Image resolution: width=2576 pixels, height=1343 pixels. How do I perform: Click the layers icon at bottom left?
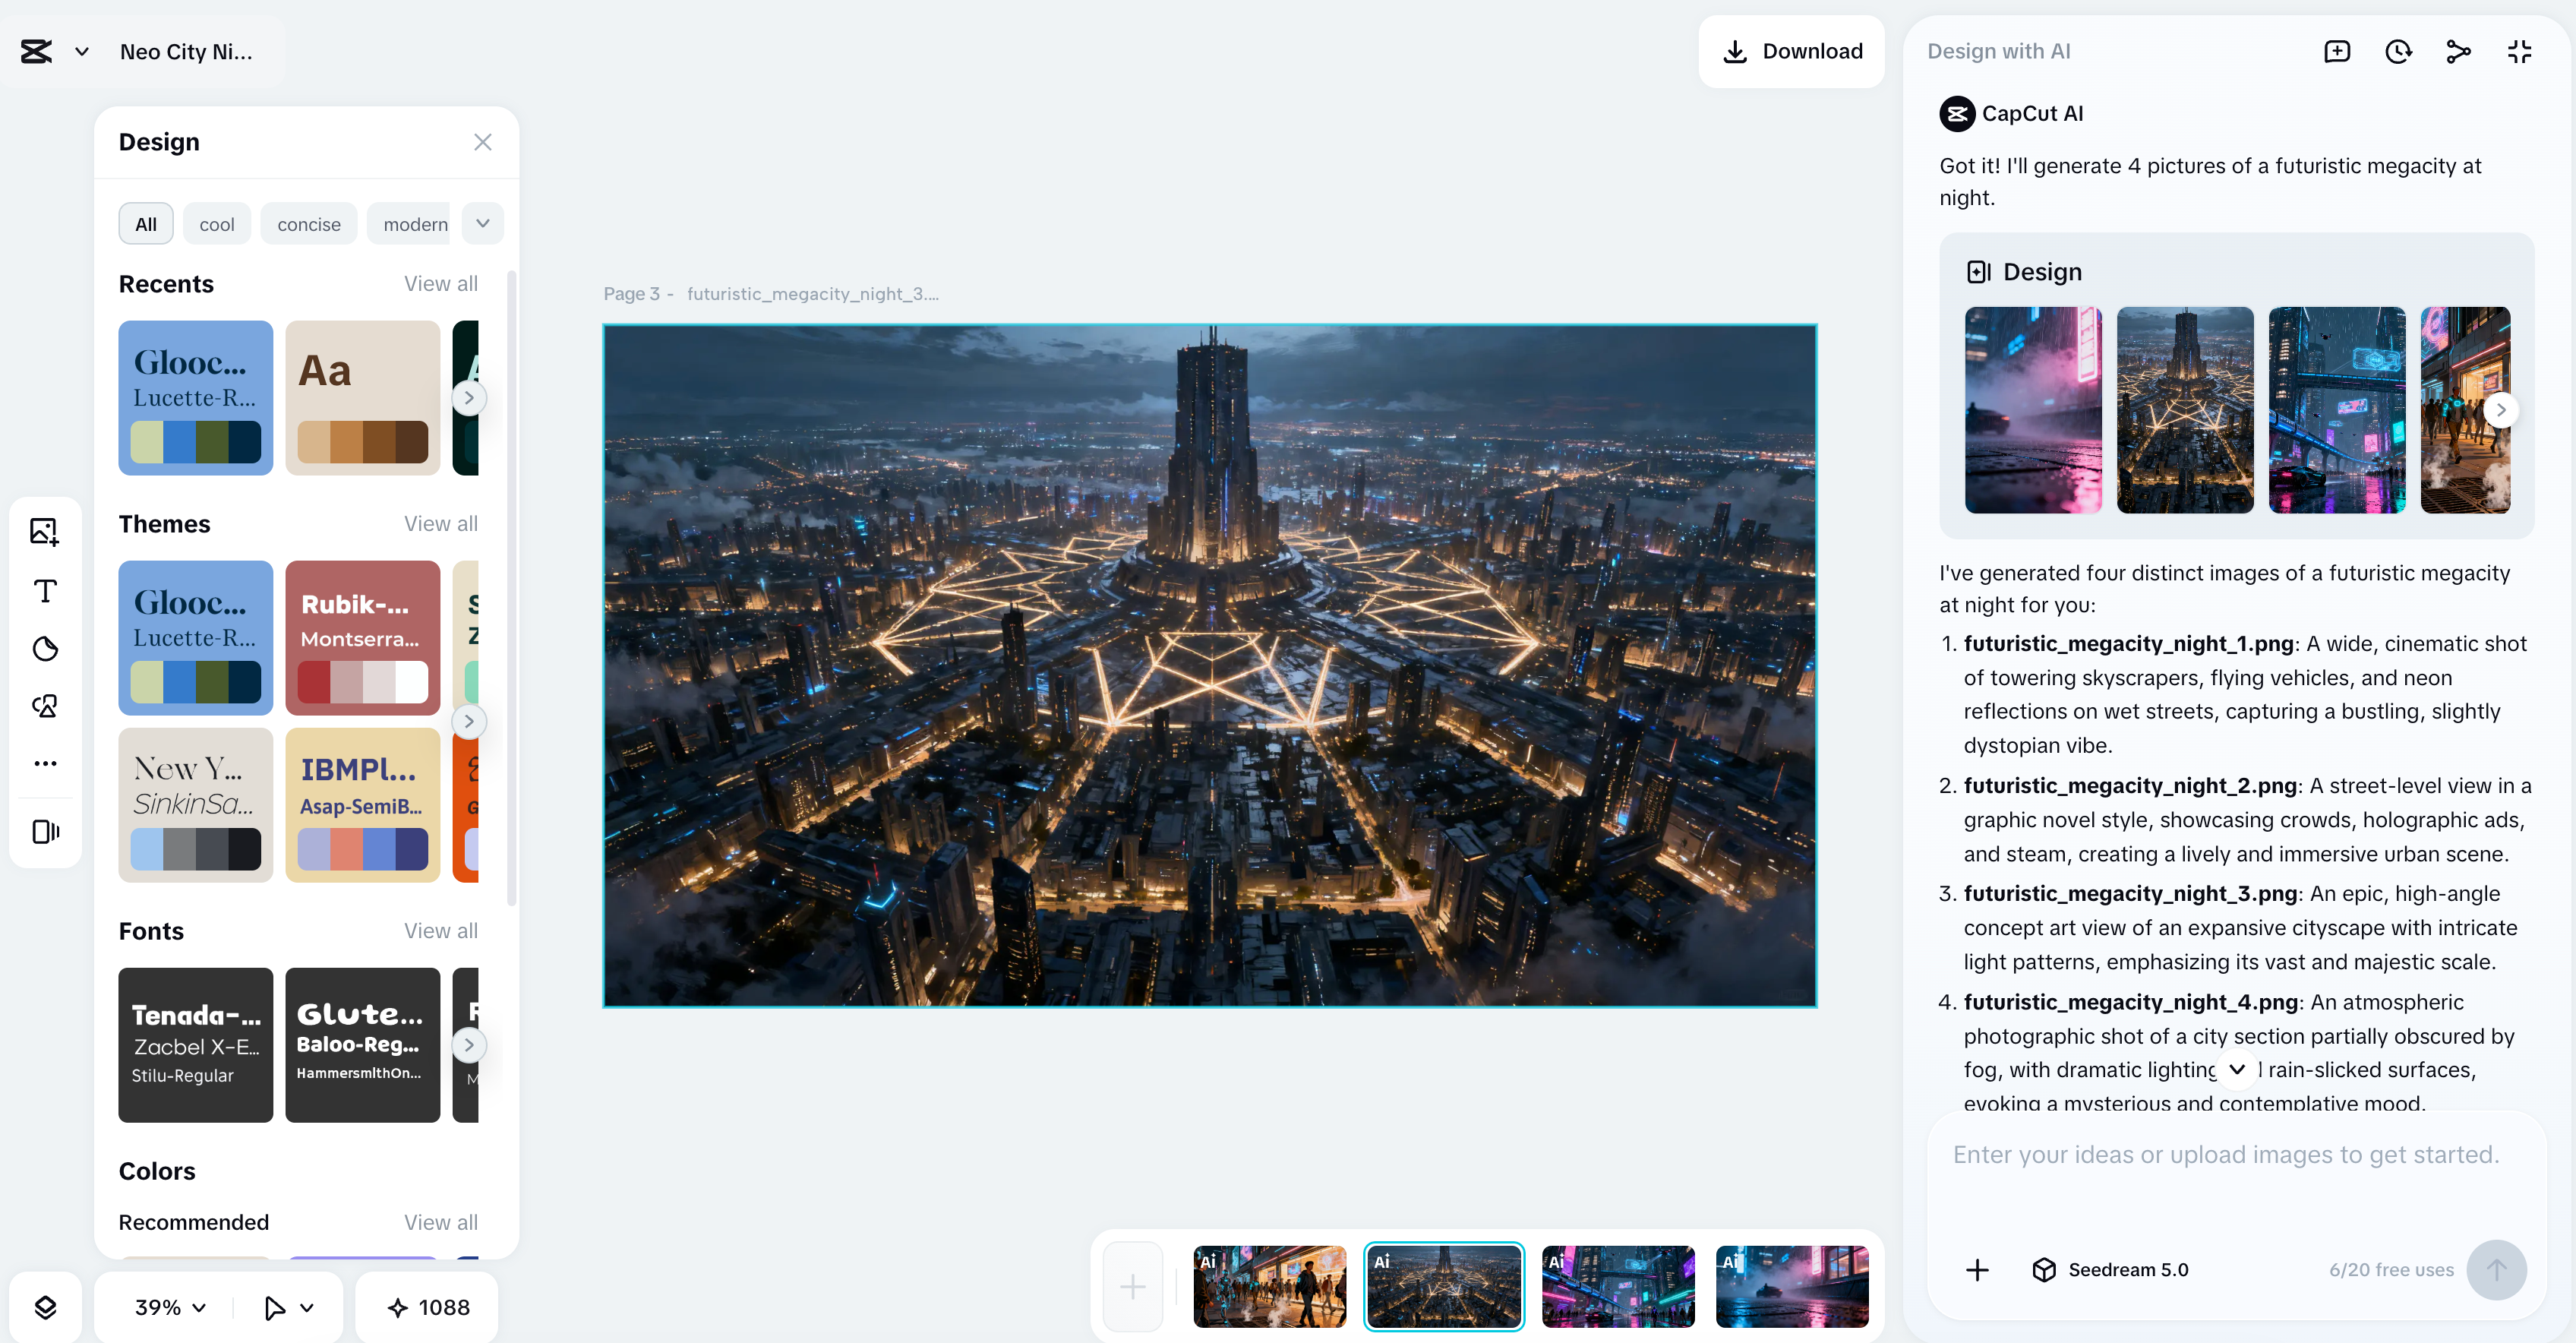(45, 1307)
